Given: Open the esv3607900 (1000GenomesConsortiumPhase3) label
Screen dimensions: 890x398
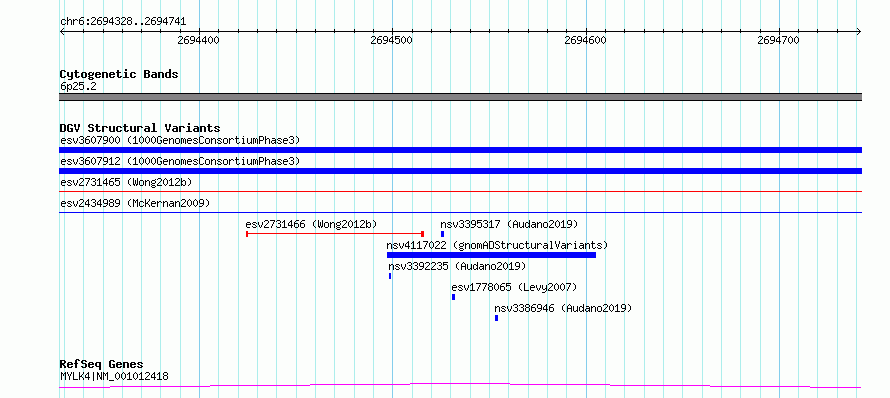Looking at the screenshot, I should 180,140.
